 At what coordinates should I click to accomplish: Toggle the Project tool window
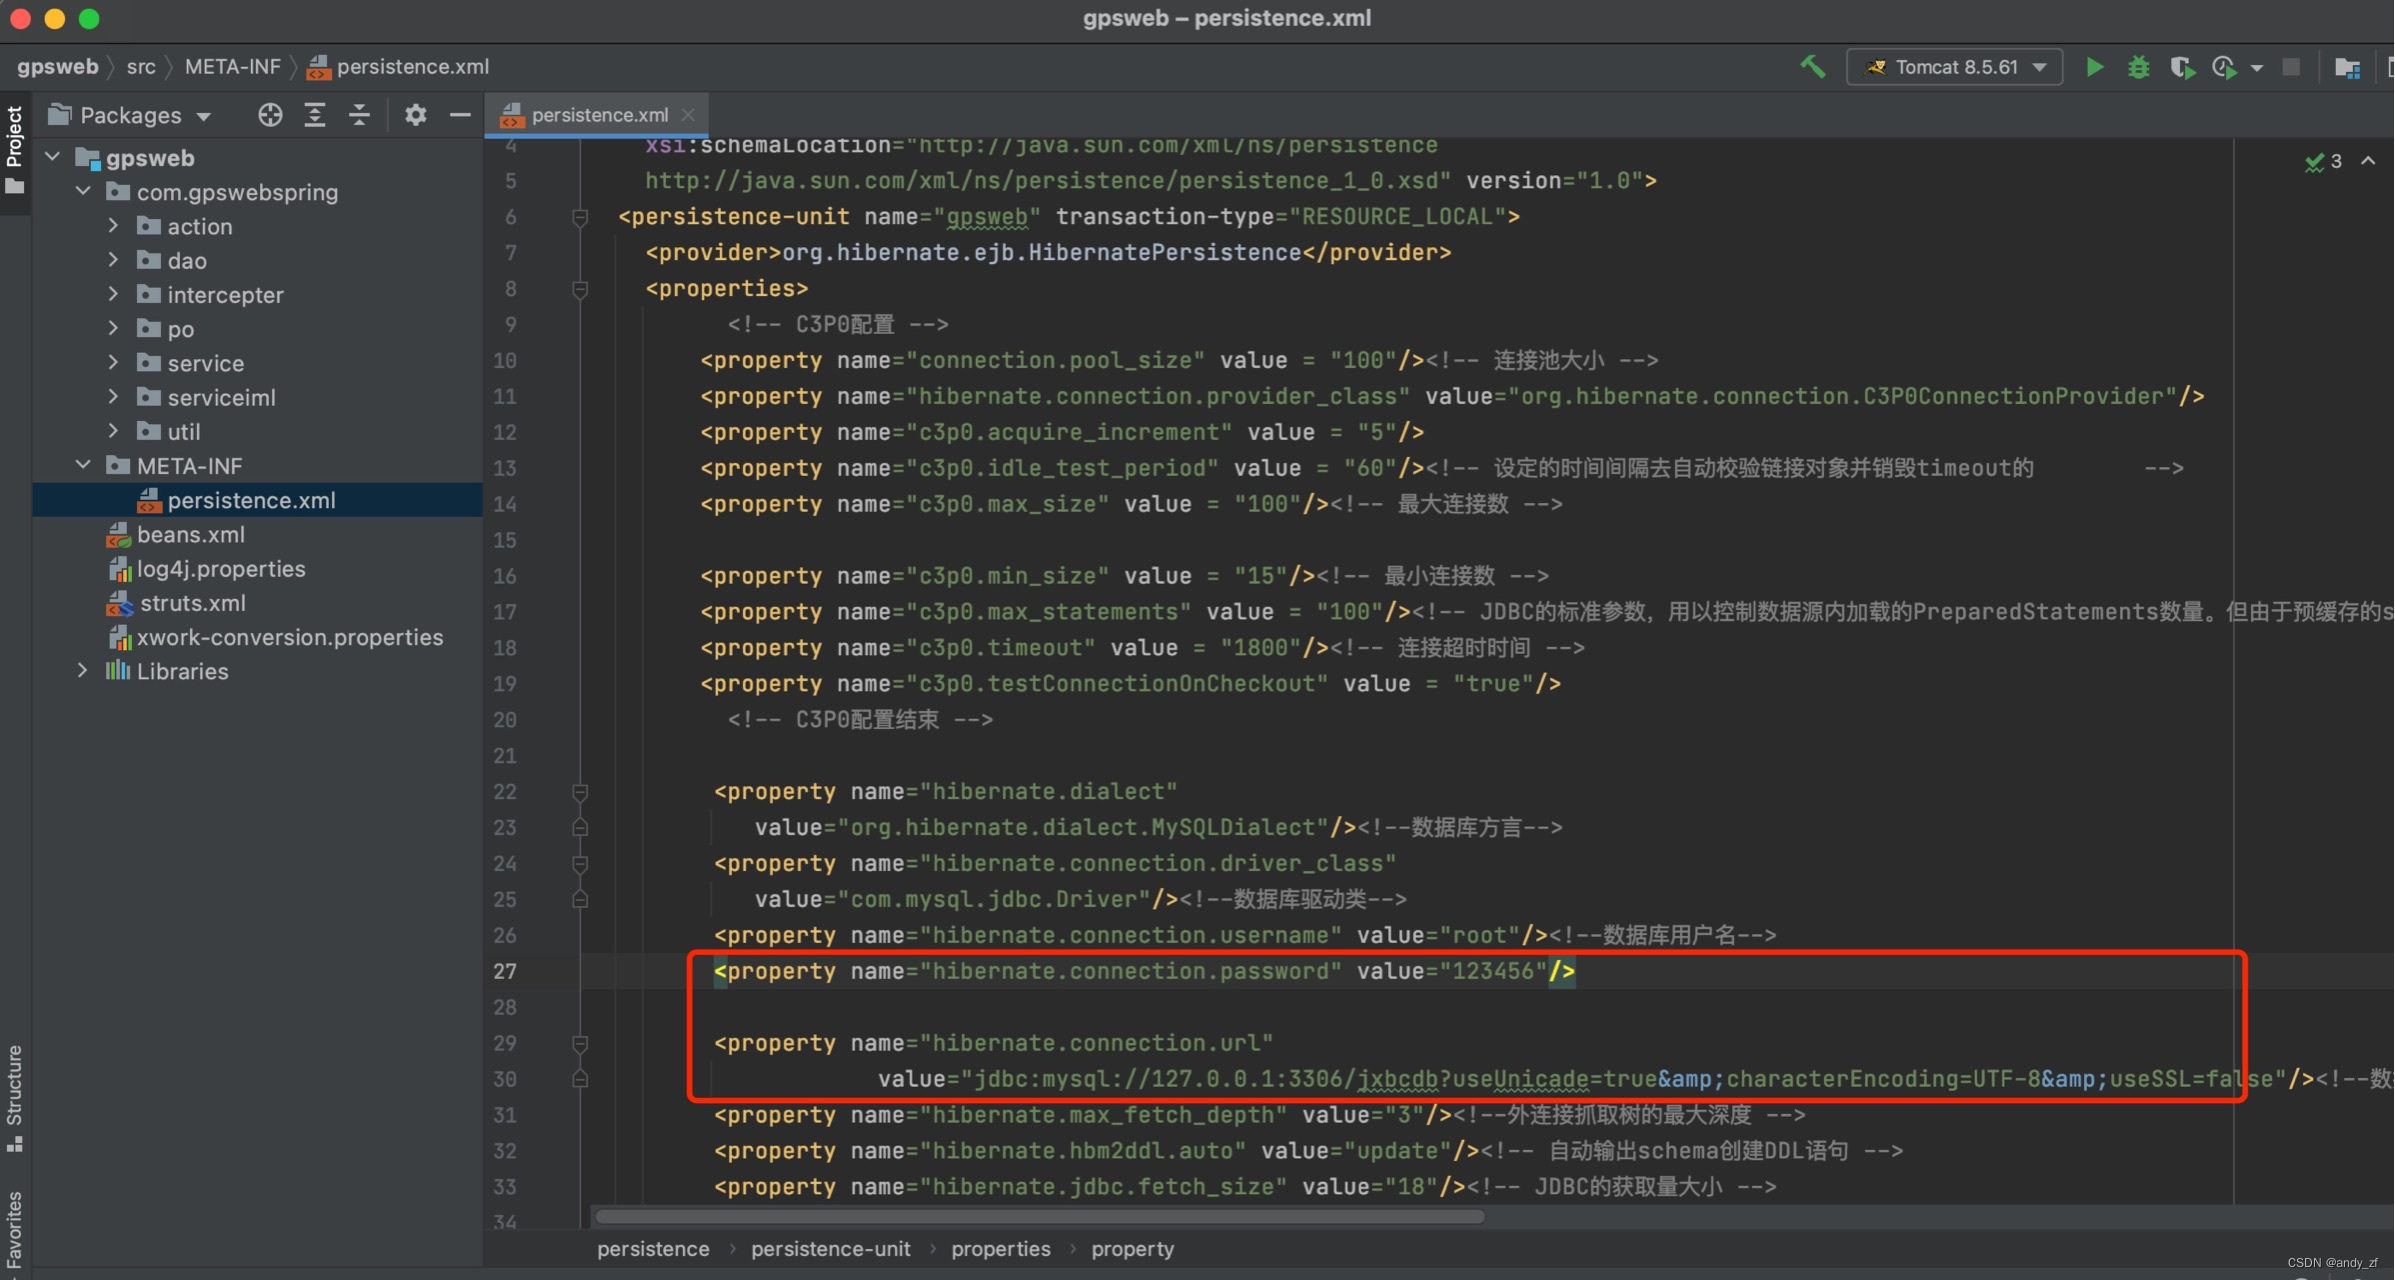point(15,150)
